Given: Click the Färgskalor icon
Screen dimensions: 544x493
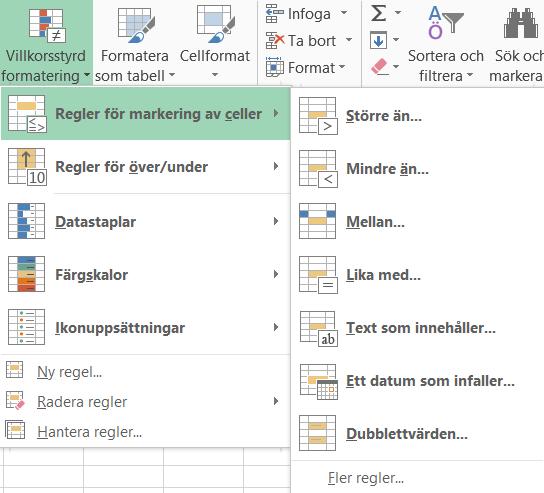Looking at the screenshot, I should [26, 274].
